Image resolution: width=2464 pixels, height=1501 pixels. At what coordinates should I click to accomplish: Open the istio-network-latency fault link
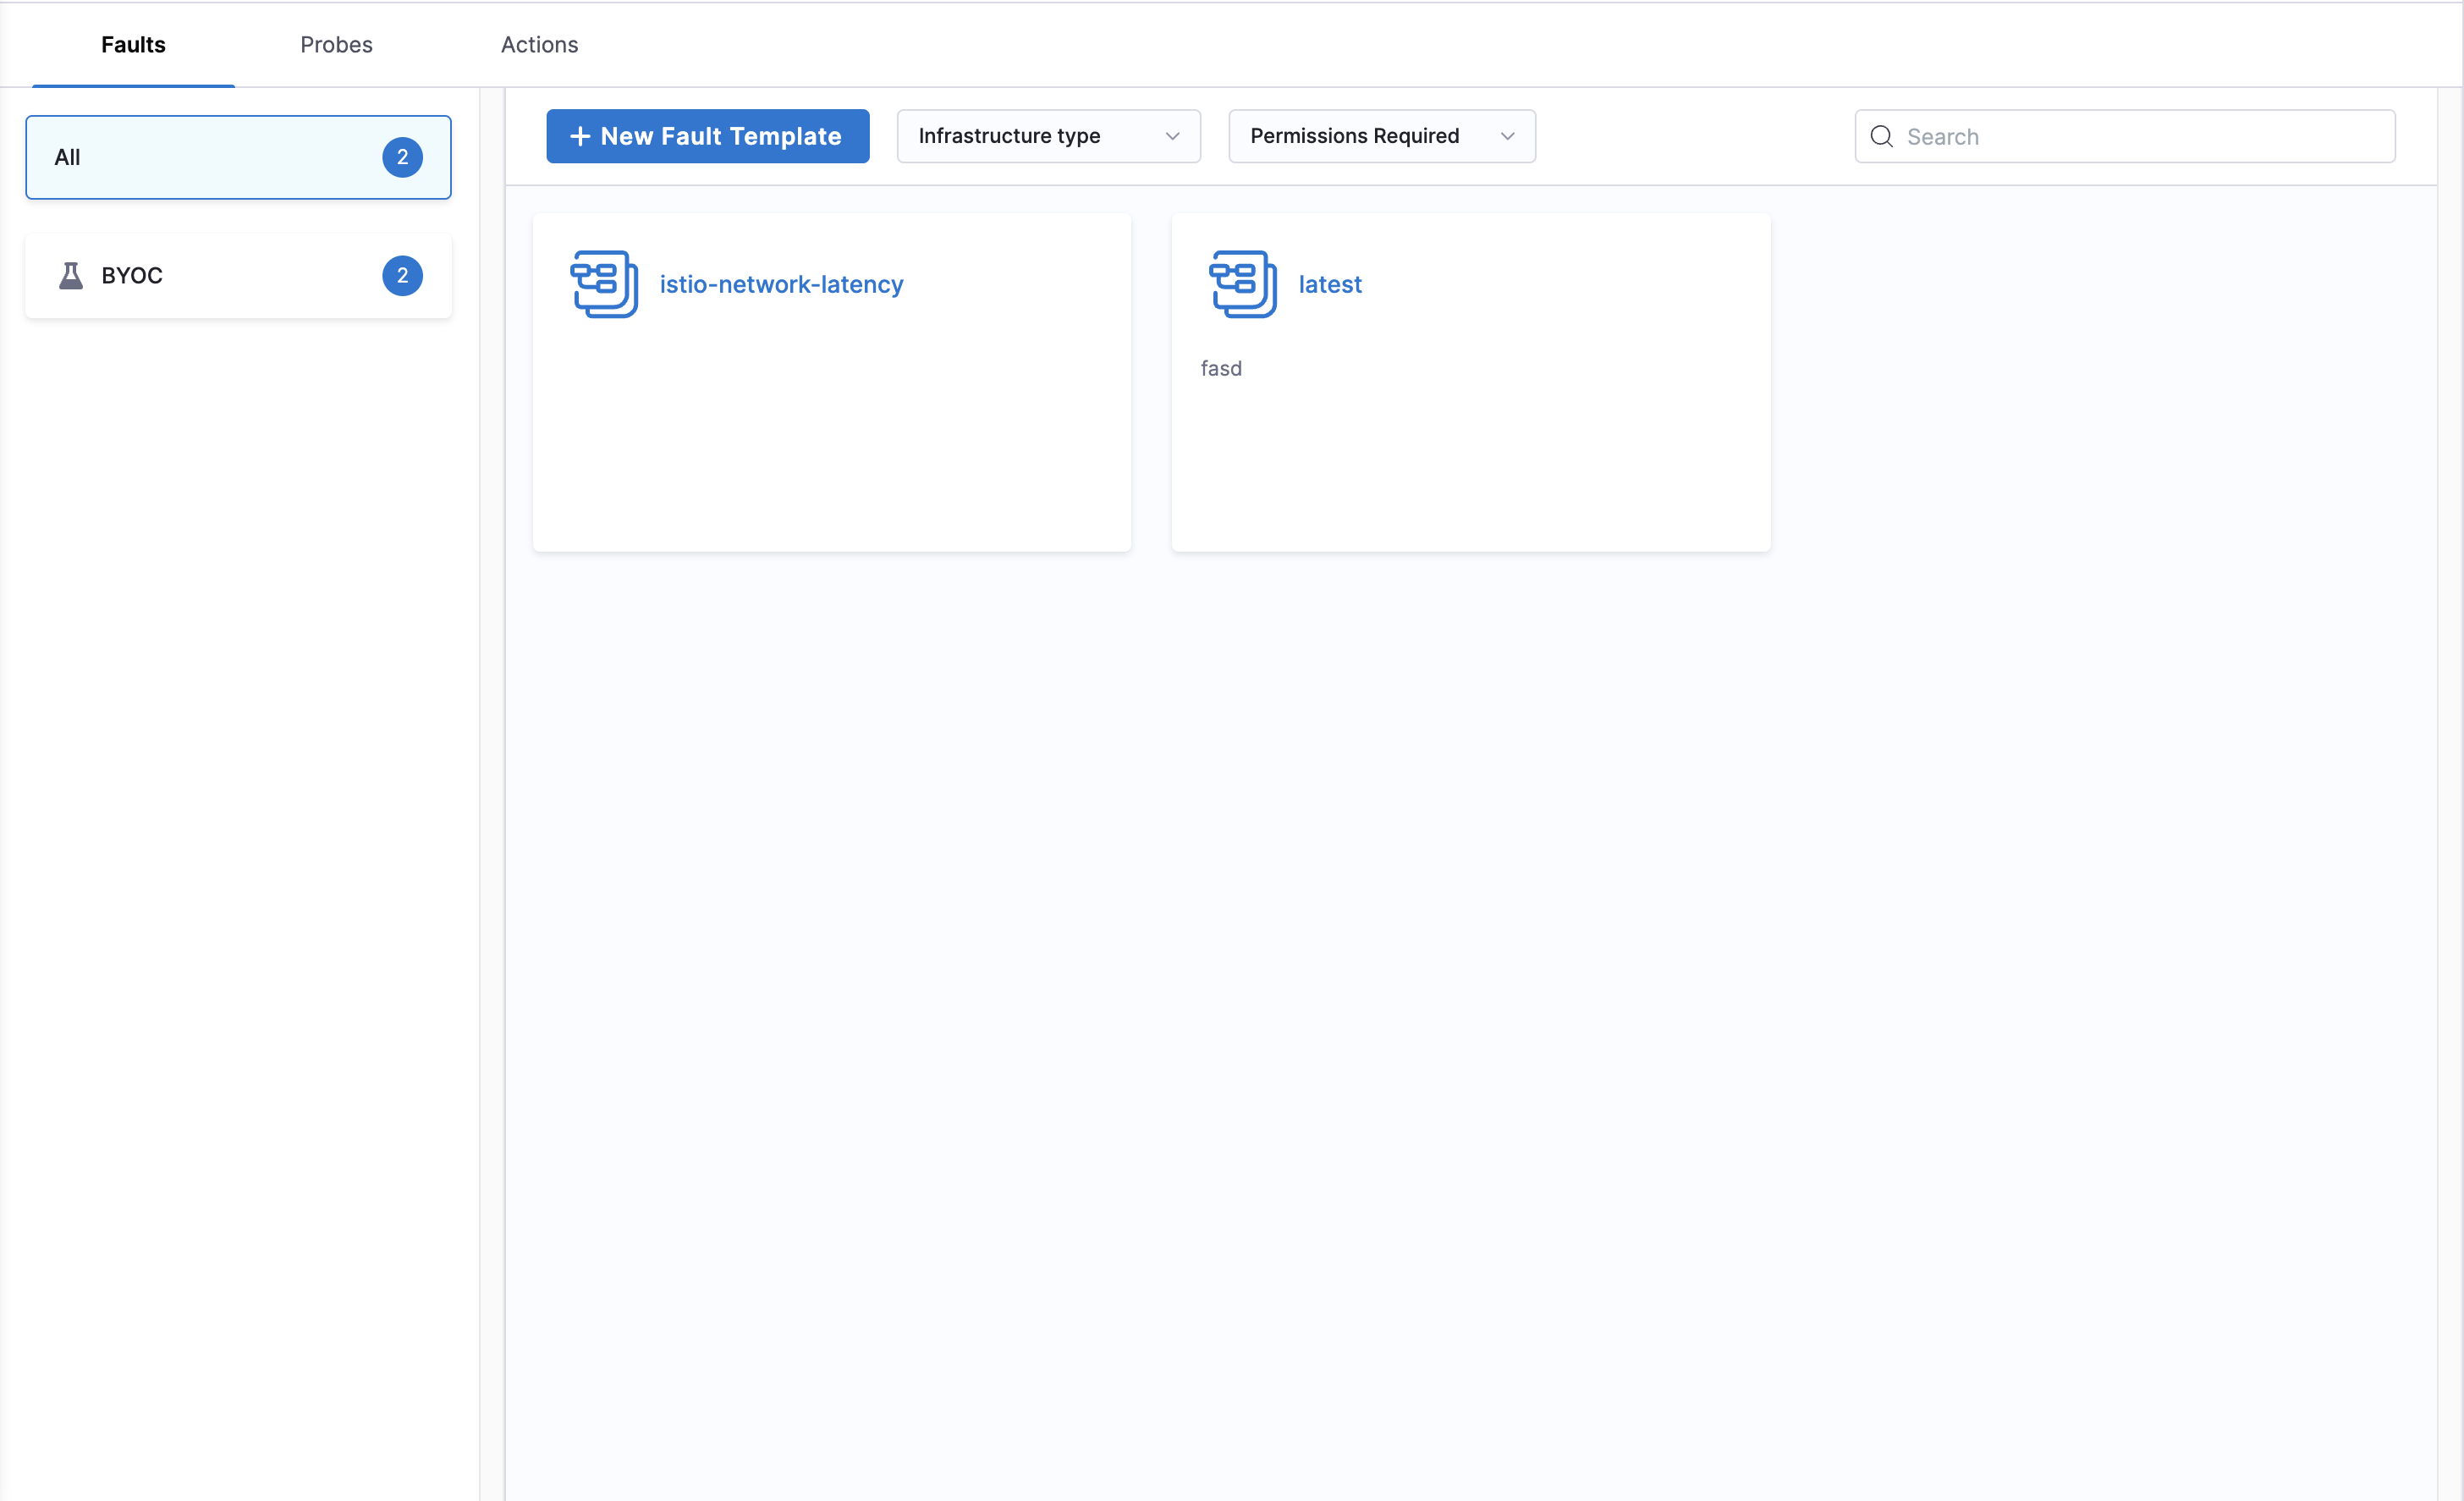(781, 285)
